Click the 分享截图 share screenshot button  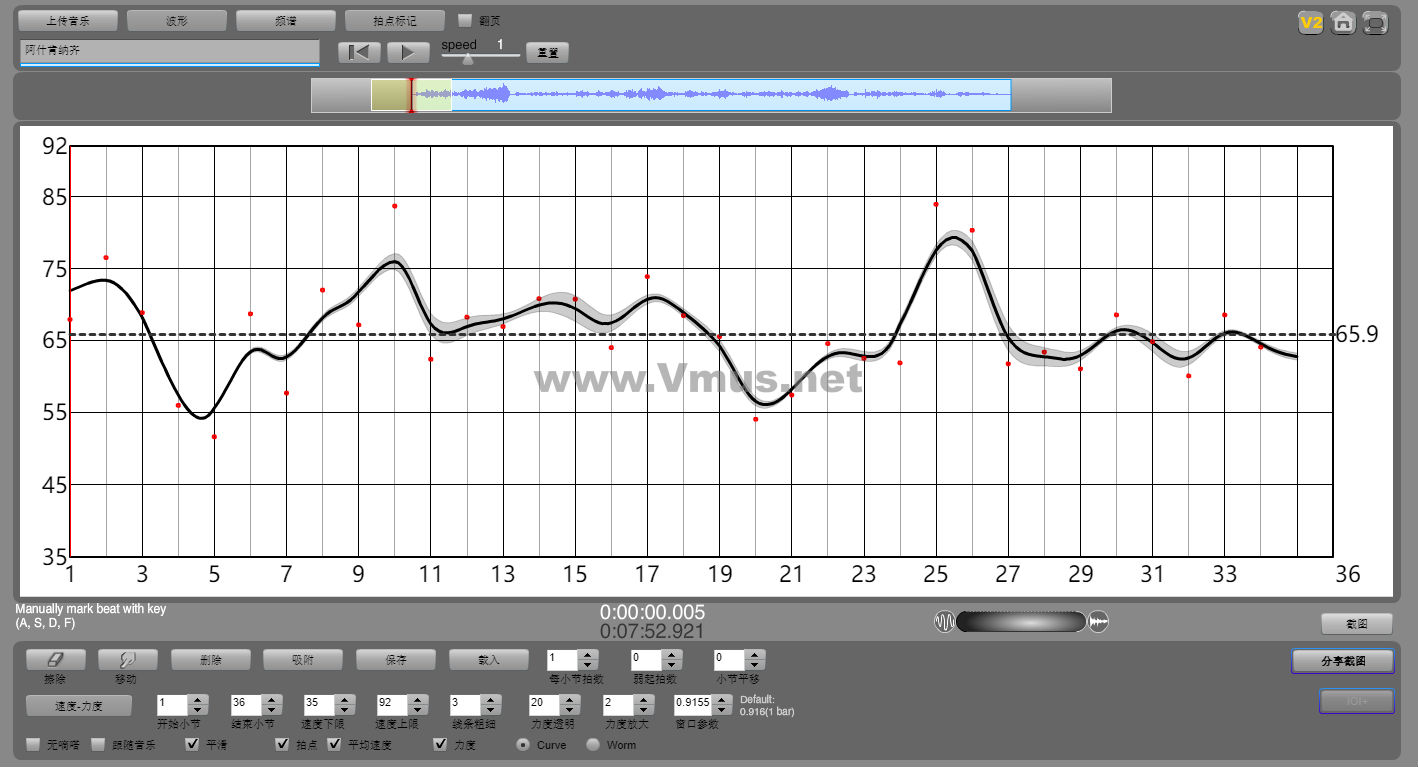[x=1342, y=661]
